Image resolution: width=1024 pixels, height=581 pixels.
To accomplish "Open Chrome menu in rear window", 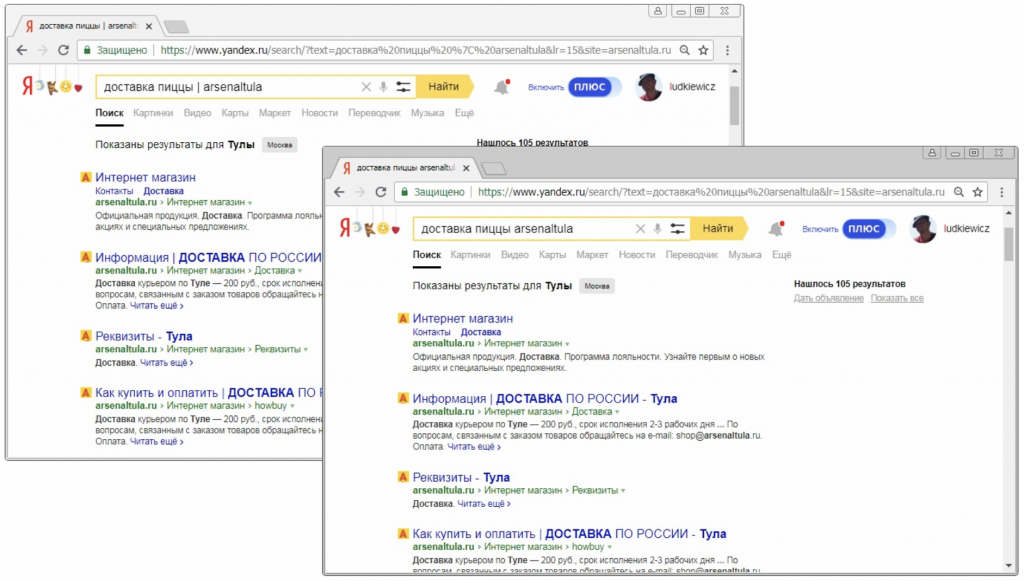I will point(728,50).
